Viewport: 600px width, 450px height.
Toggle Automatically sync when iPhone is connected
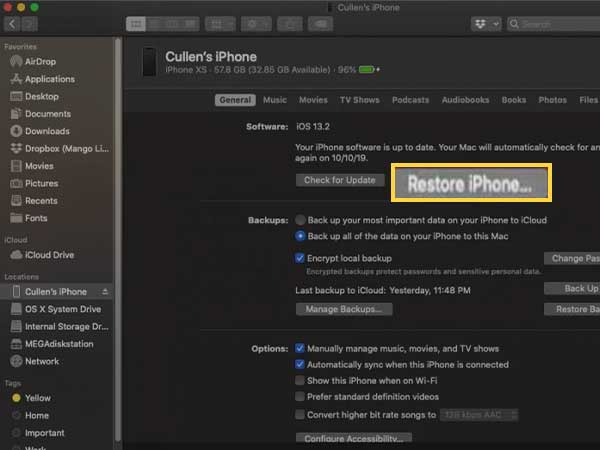point(300,365)
